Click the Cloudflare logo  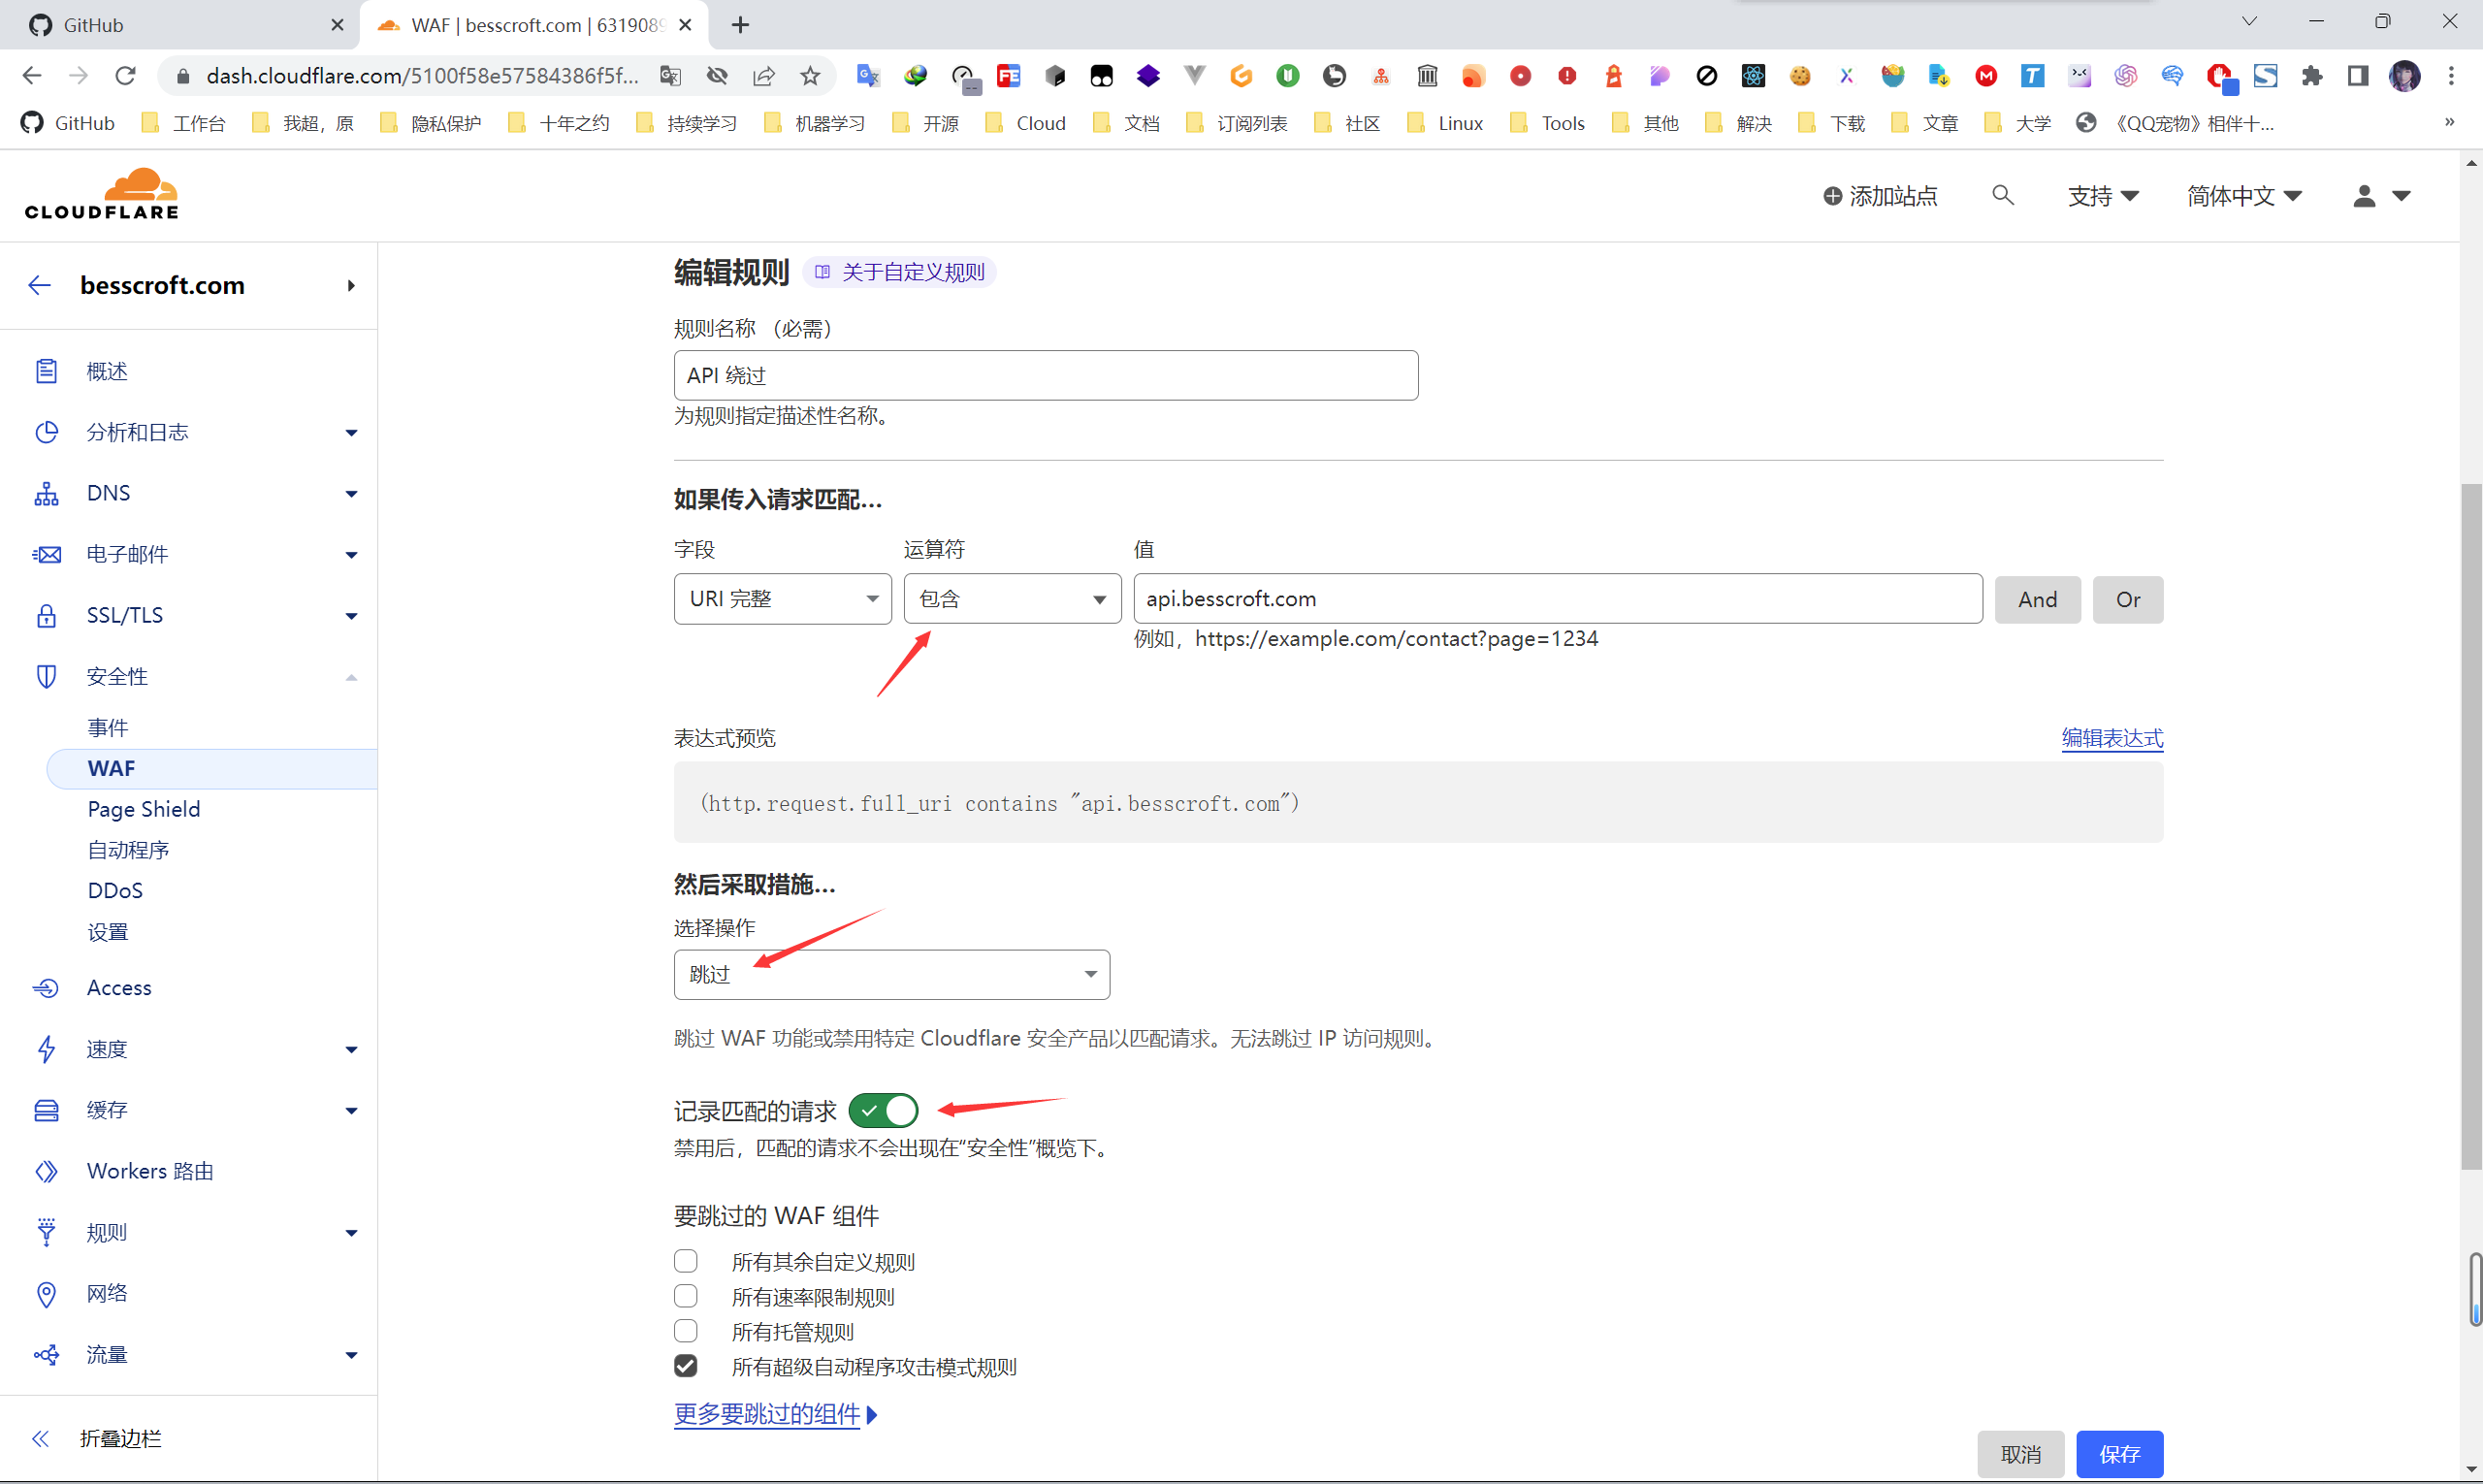[102, 194]
